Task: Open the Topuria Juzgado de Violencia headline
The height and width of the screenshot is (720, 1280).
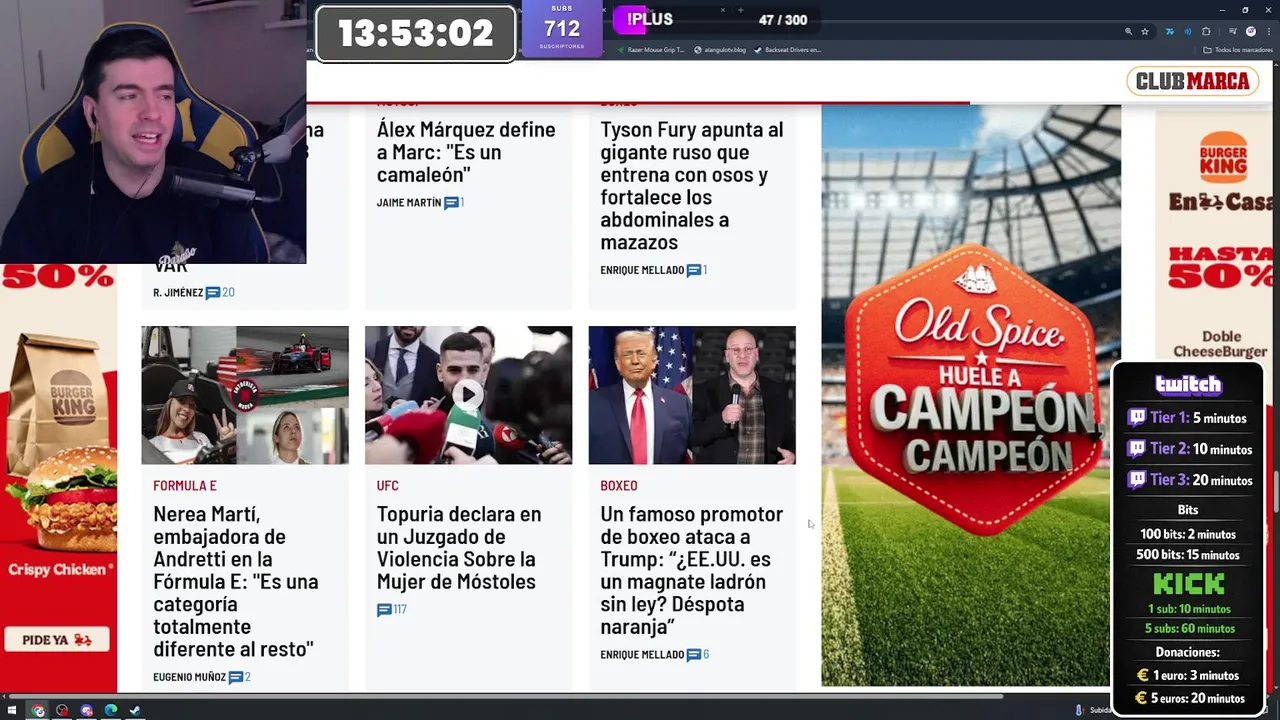Action: click(x=459, y=547)
